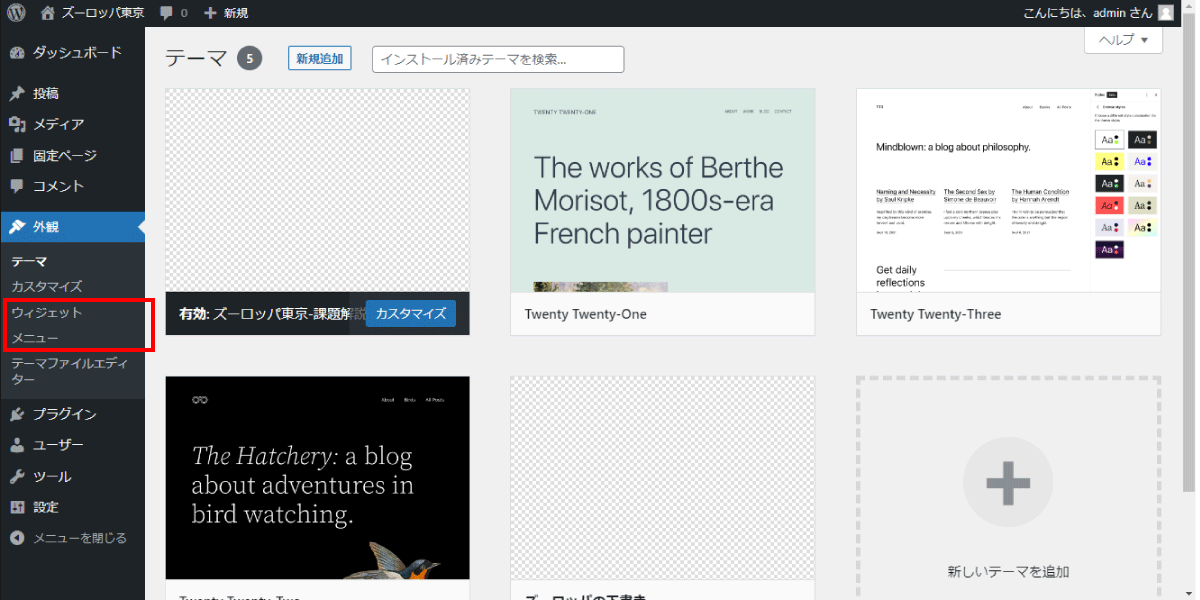
Task: Click the large plus icon to add theme
Action: [1008, 483]
